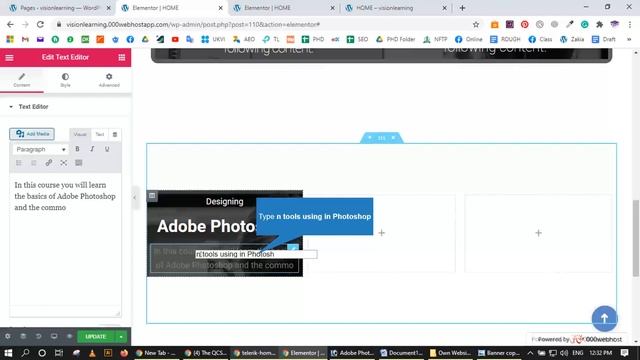640x360 pixels.
Task: Switch to the Pages - visionlearning browser tab
Action: [60, 8]
